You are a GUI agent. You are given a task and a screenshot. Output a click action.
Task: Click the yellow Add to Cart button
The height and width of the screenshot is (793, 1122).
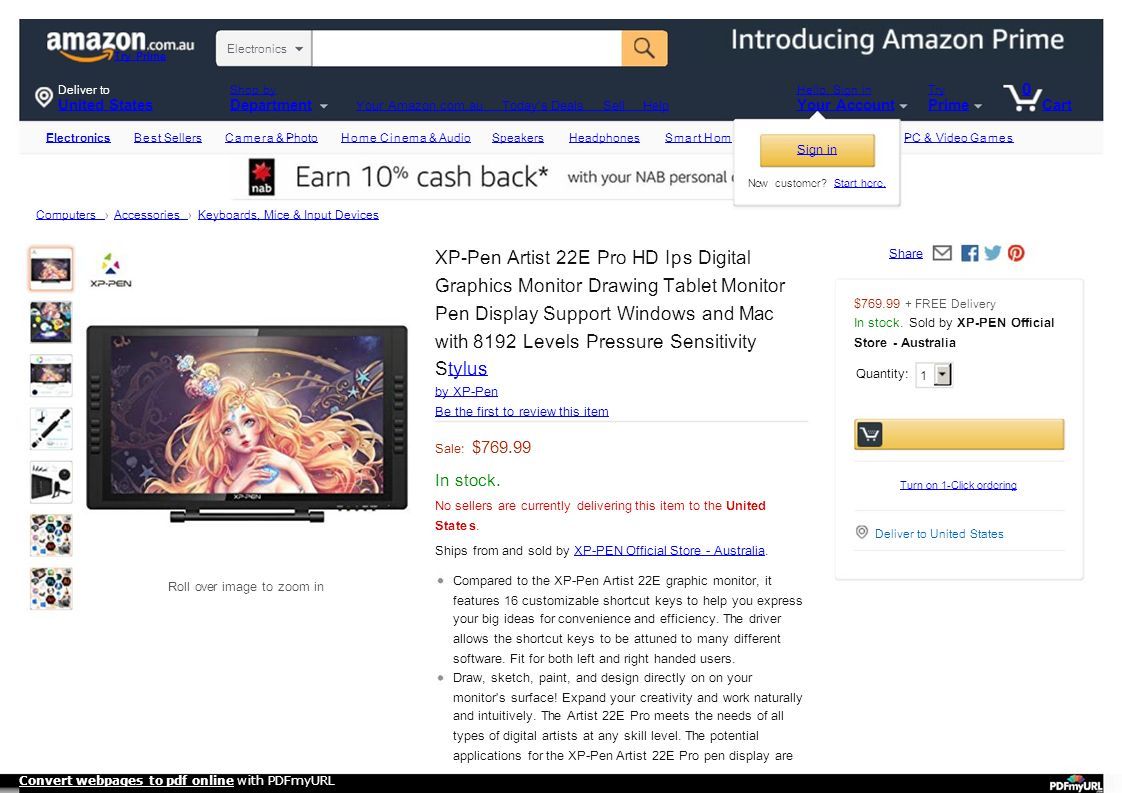coord(959,434)
